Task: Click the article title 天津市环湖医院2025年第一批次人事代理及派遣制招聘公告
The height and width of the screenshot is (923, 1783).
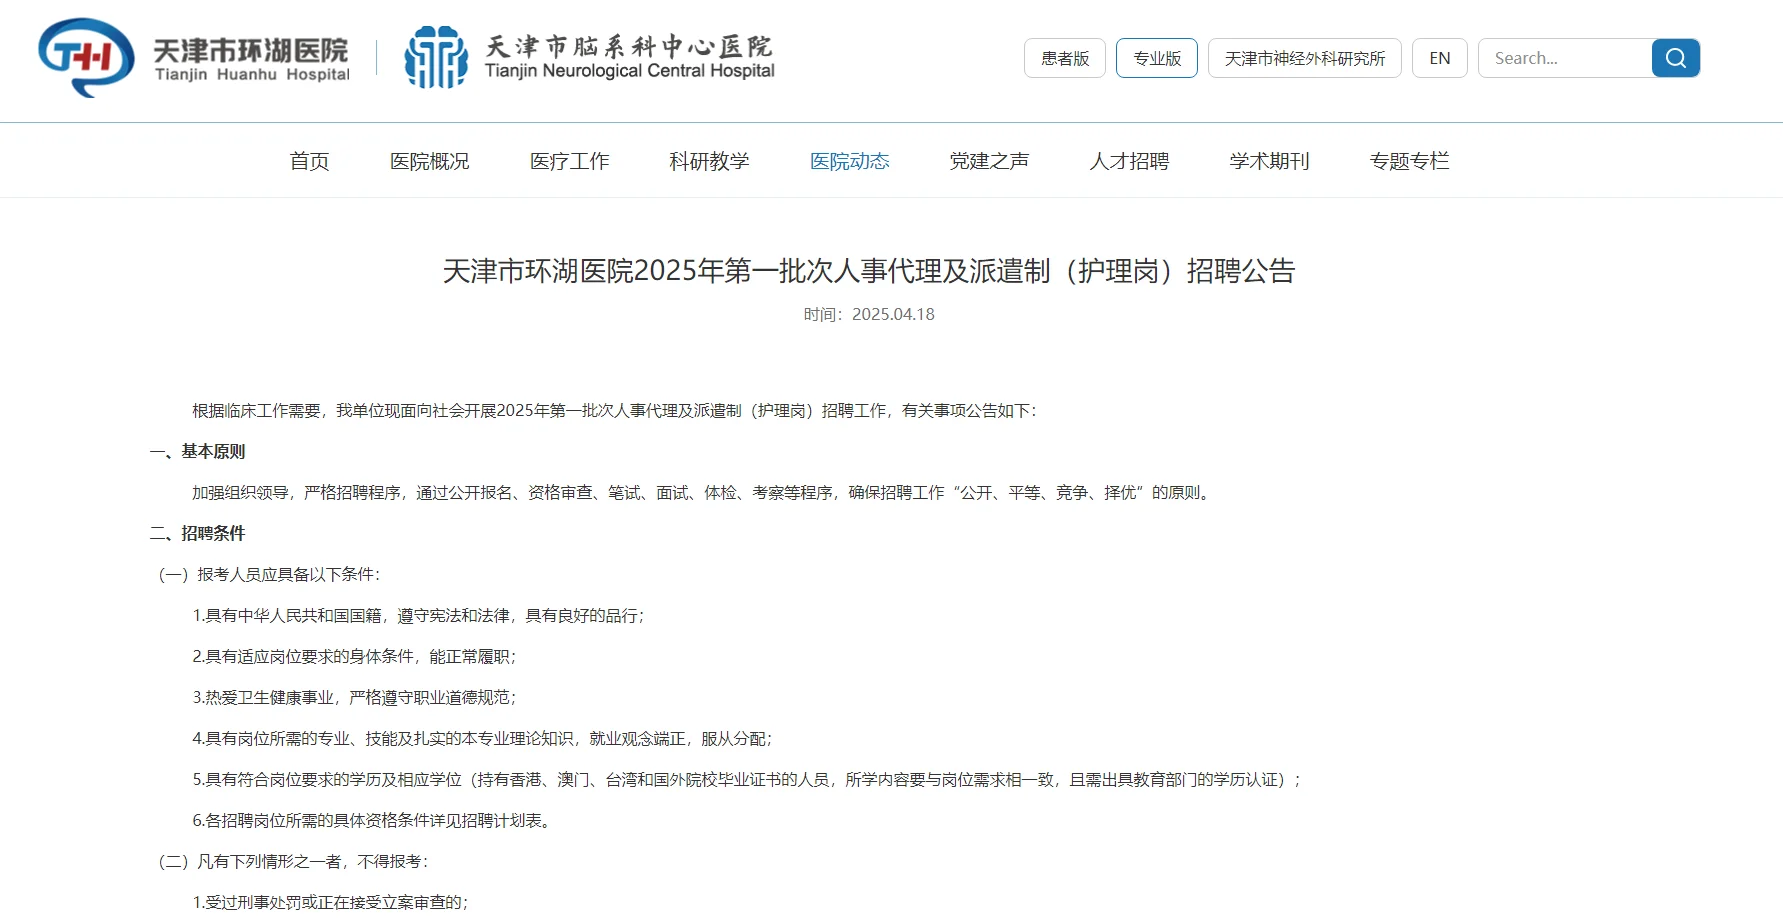Action: click(869, 271)
